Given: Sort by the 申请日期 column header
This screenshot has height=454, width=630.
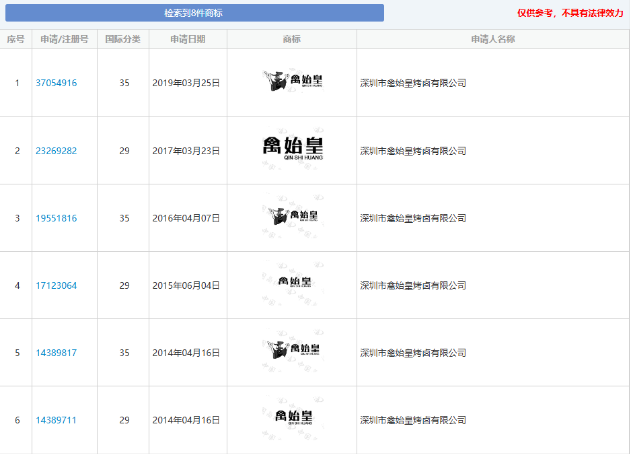Looking at the screenshot, I should [x=187, y=40].
